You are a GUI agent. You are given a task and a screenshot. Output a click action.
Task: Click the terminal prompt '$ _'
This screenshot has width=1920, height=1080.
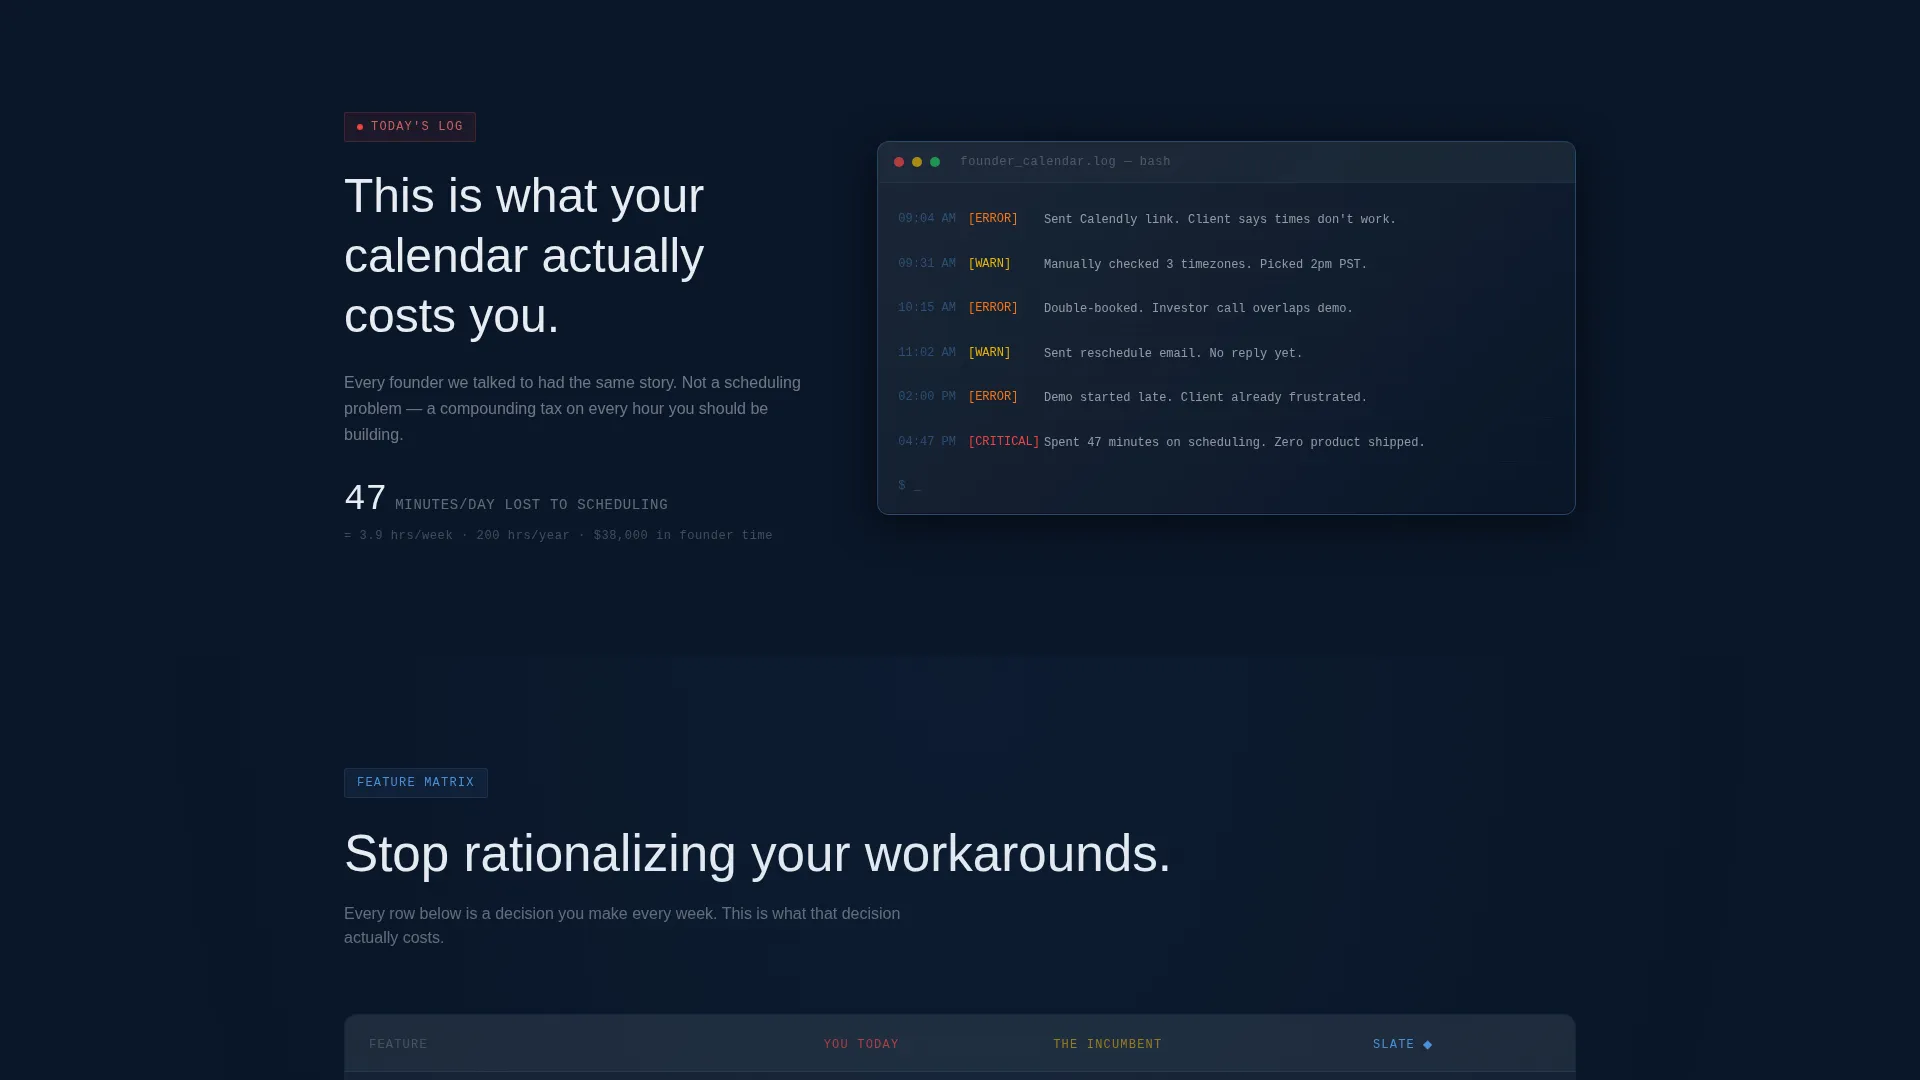[x=909, y=486]
